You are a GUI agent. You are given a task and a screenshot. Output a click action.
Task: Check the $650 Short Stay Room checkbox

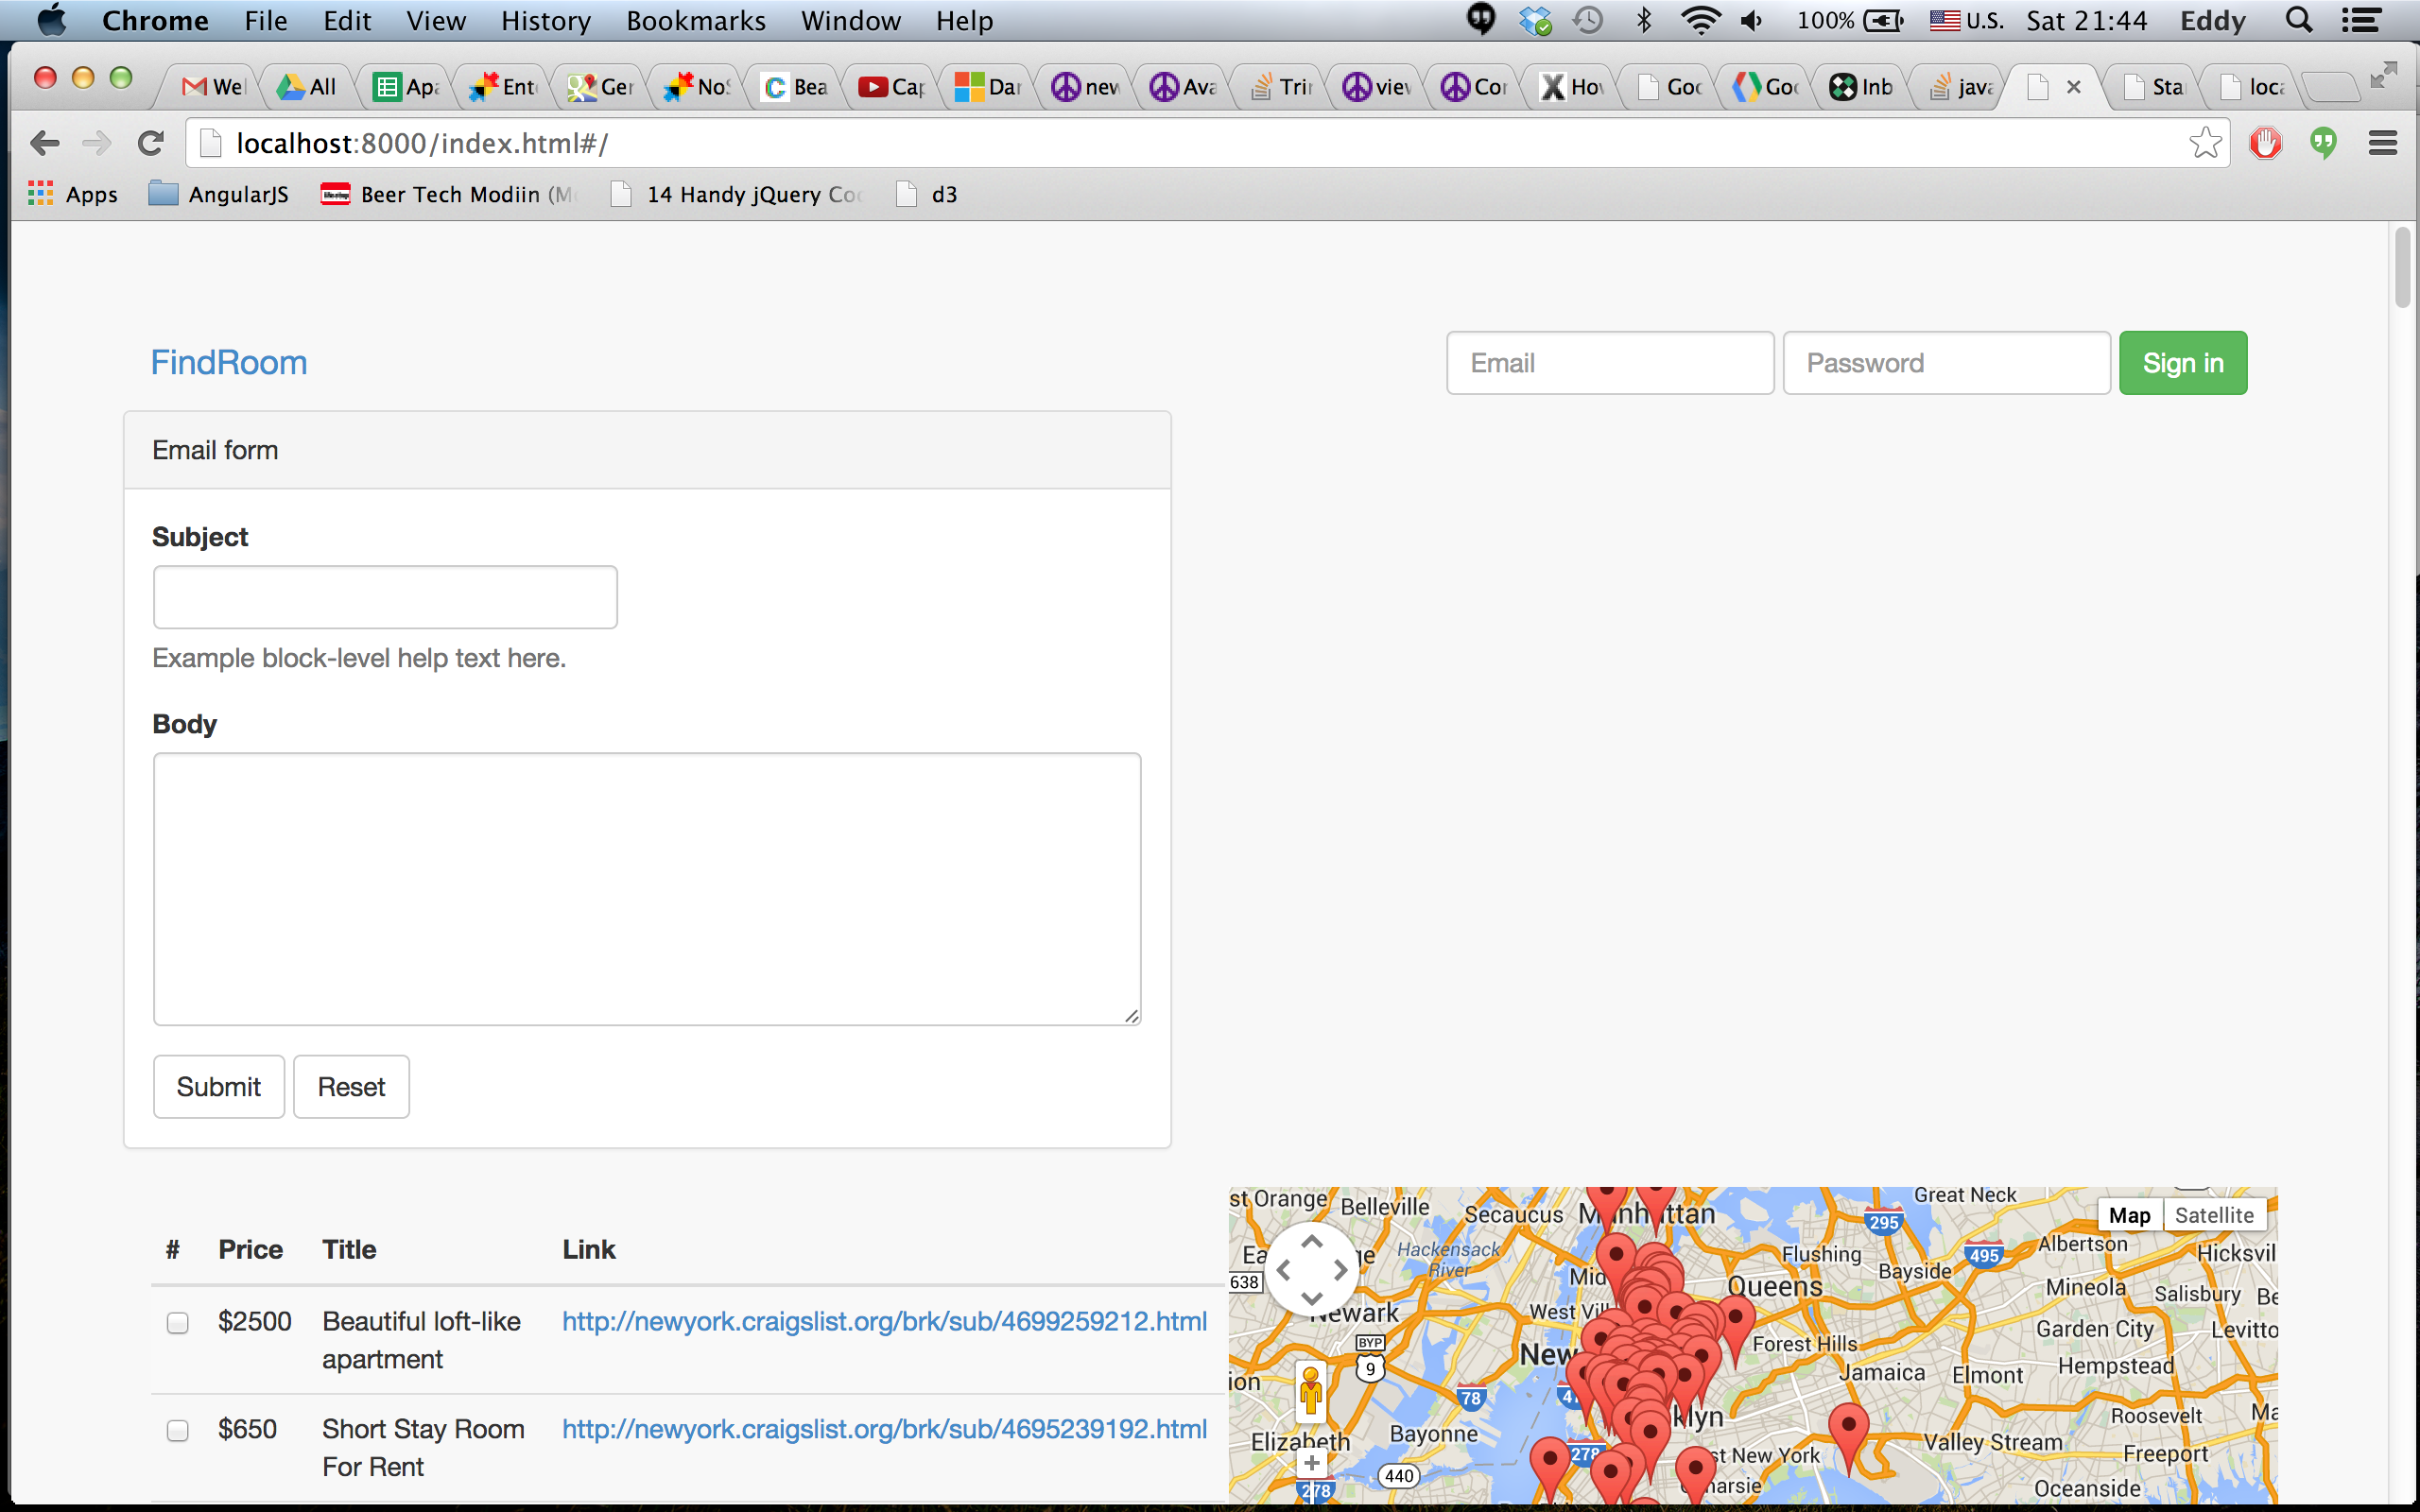click(178, 1431)
